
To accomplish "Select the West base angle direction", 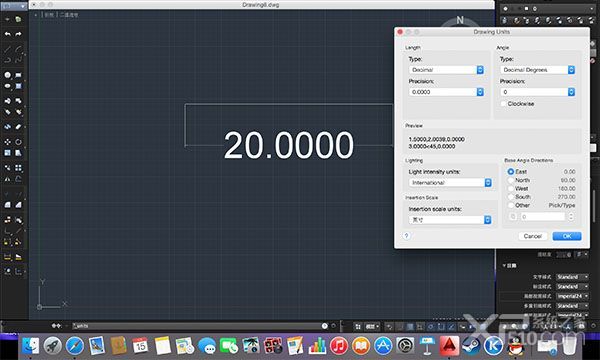I will click(x=510, y=188).
